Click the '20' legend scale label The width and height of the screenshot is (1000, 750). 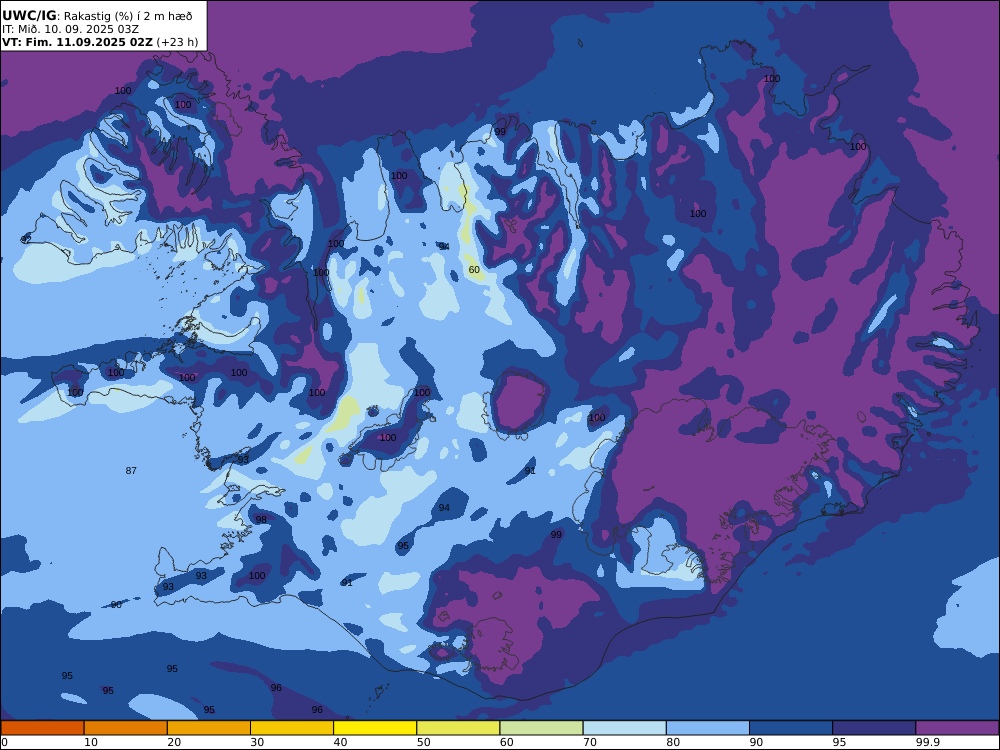[x=174, y=742]
